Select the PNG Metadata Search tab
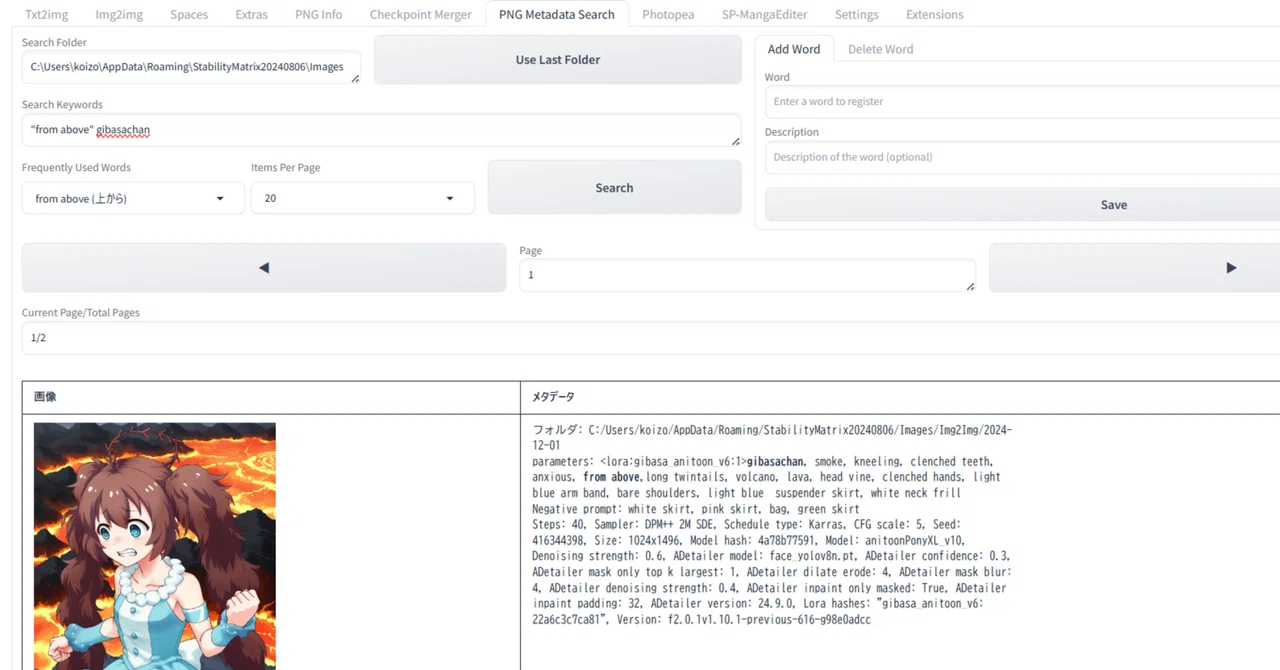The height and width of the screenshot is (670, 1280). [557, 15]
